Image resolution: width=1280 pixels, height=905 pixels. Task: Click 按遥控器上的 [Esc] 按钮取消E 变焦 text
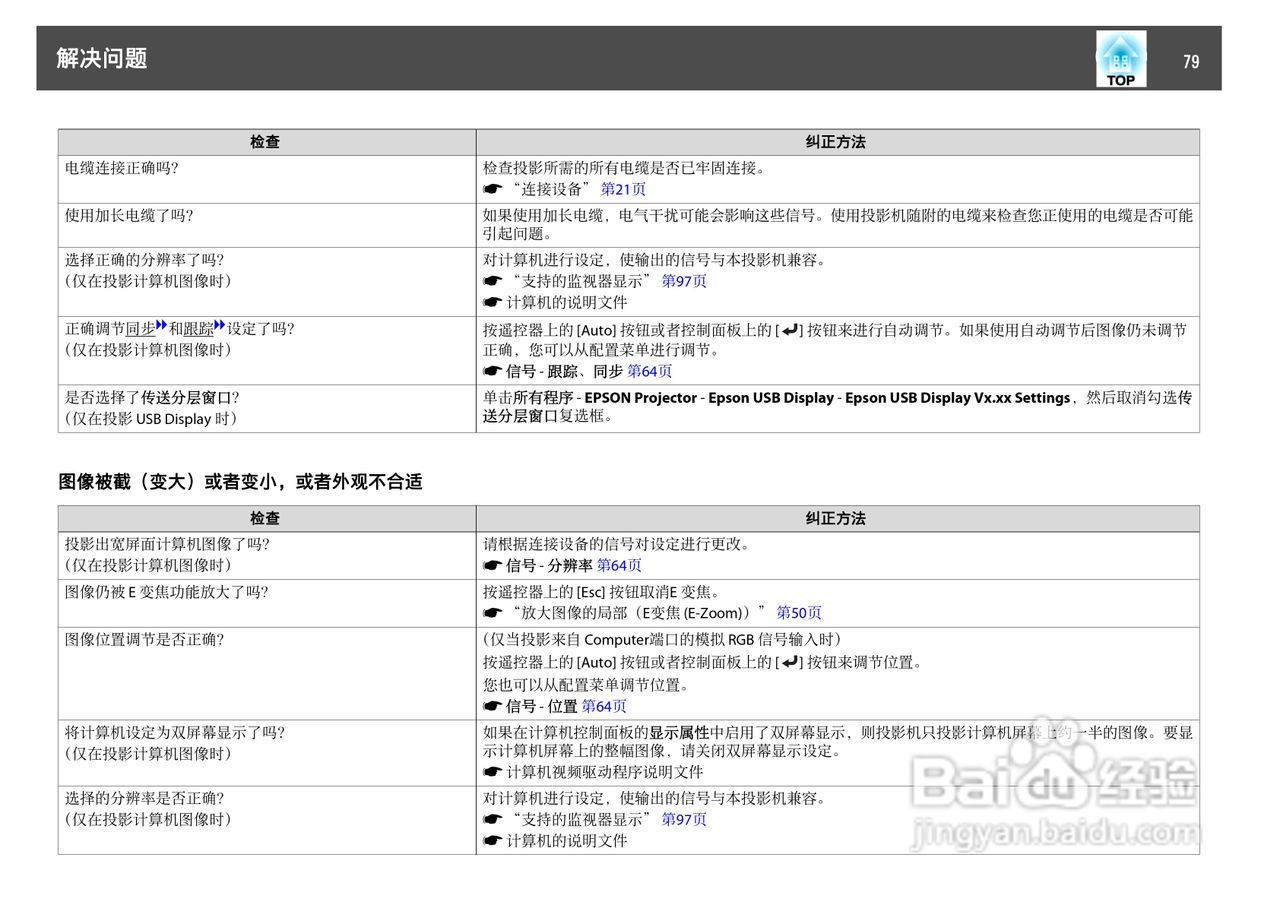(x=601, y=592)
